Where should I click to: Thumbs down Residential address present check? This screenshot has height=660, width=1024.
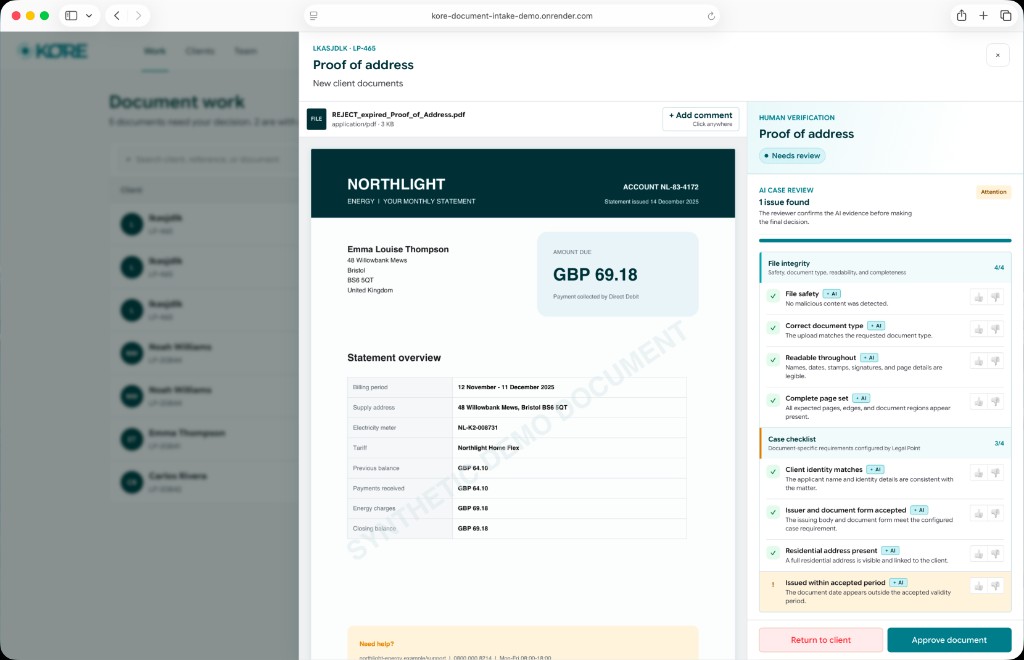coord(995,554)
